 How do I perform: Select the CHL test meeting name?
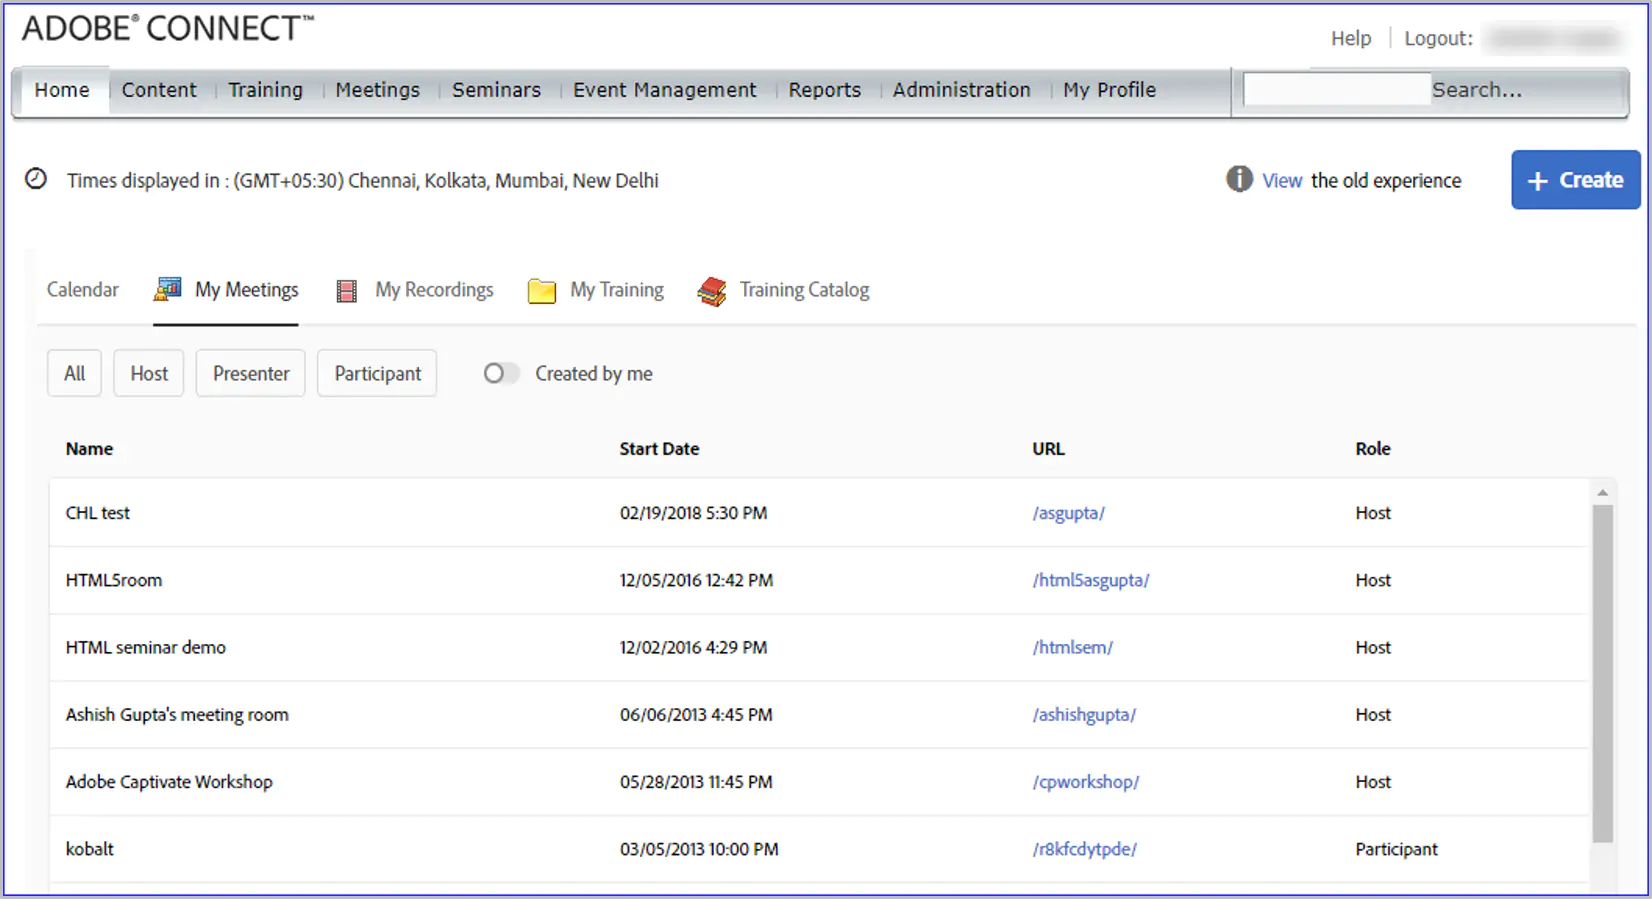click(x=98, y=513)
